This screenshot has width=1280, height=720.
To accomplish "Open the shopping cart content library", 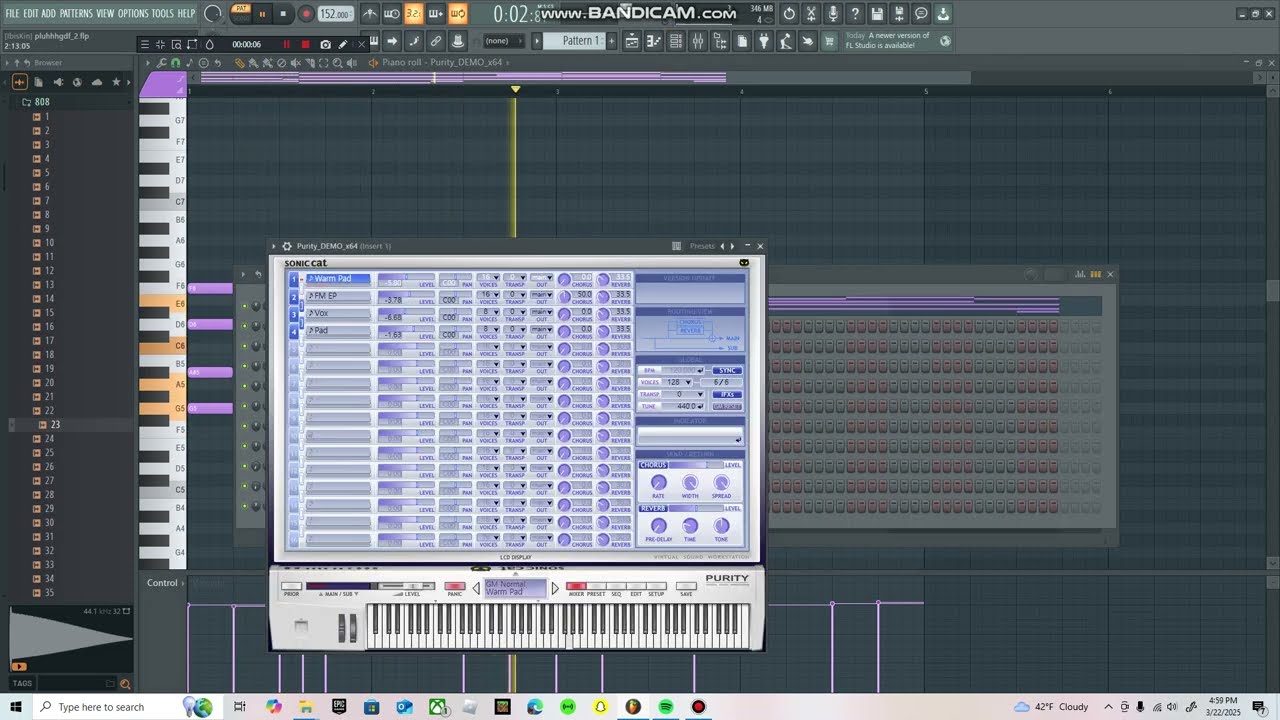I will point(829,41).
